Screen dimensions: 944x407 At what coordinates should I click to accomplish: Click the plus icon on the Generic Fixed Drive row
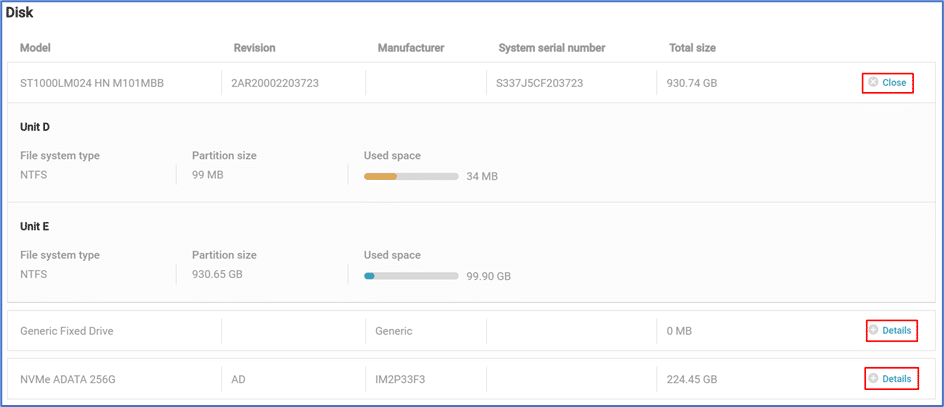[873, 330]
